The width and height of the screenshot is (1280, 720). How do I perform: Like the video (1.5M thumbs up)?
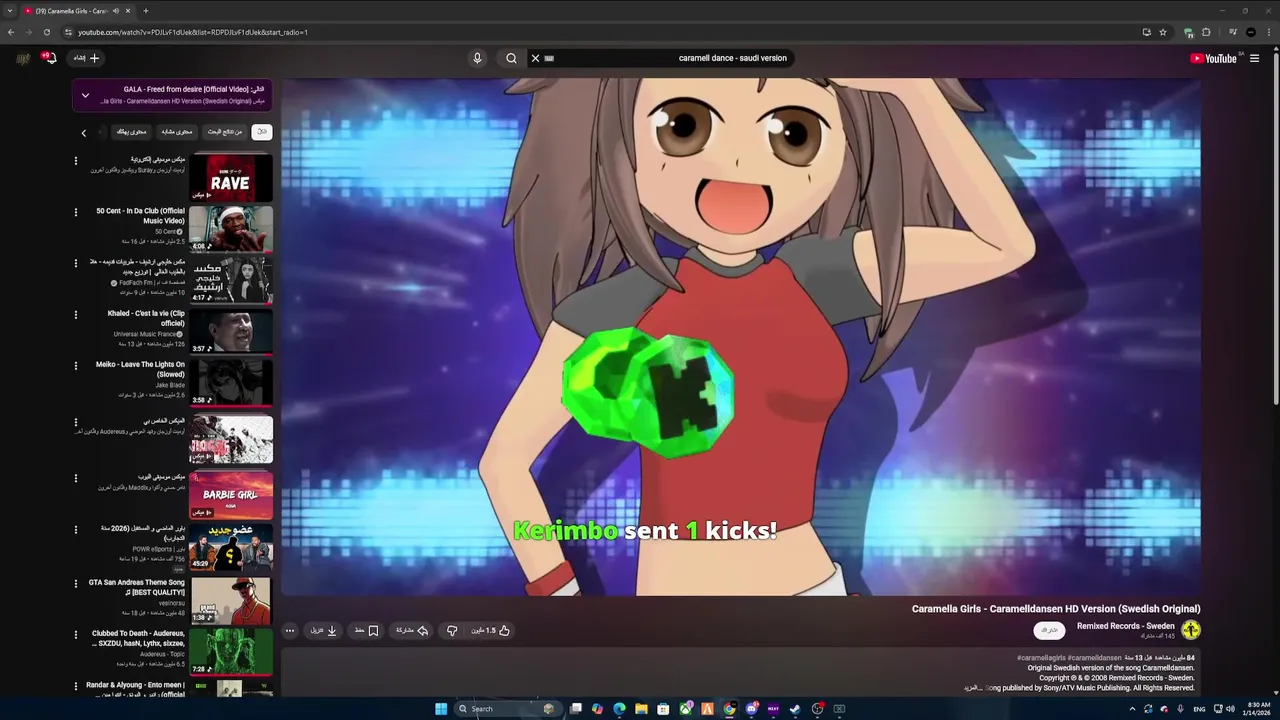click(491, 631)
